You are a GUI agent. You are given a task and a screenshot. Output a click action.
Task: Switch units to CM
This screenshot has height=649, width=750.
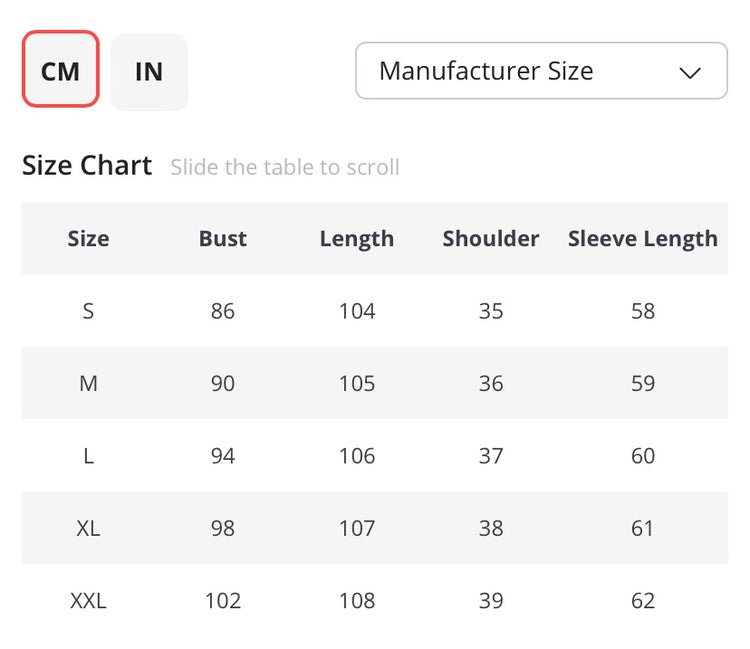point(60,71)
